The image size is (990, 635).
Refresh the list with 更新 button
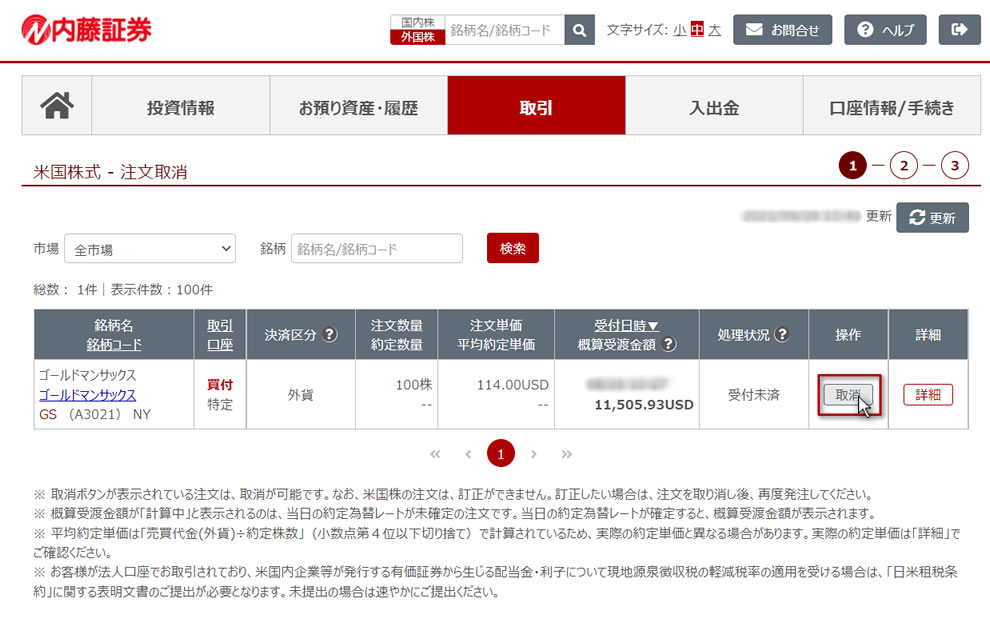pyautogui.click(x=932, y=218)
